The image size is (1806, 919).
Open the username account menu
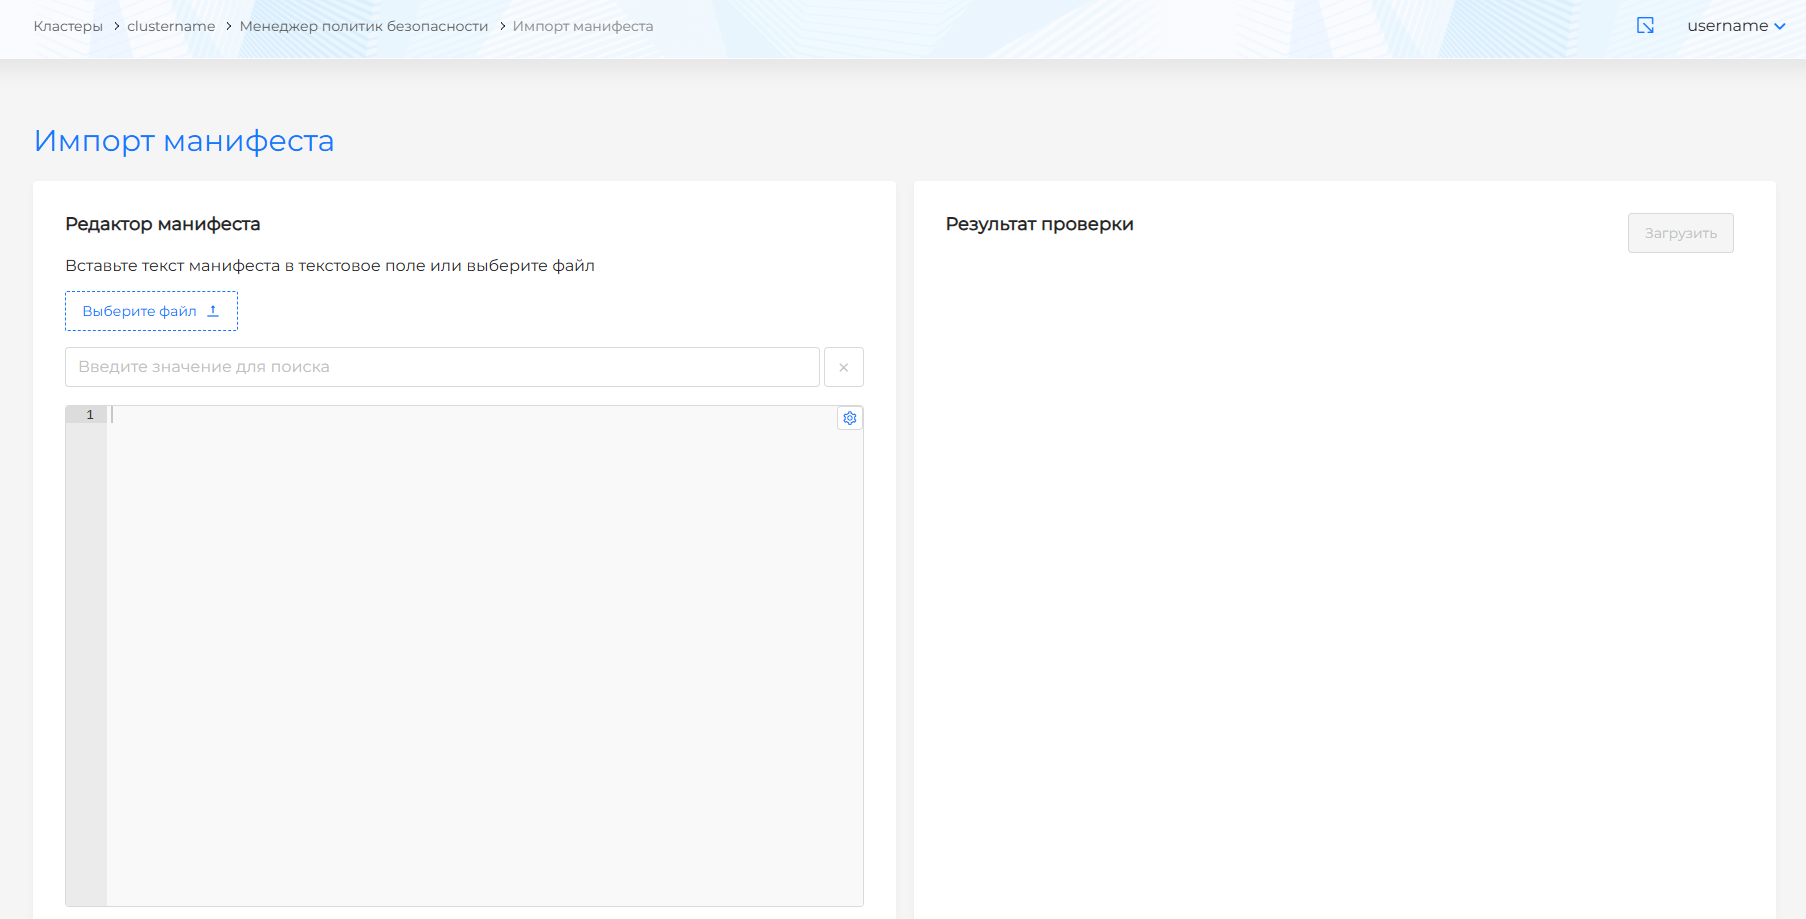pyautogui.click(x=1727, y=26)
